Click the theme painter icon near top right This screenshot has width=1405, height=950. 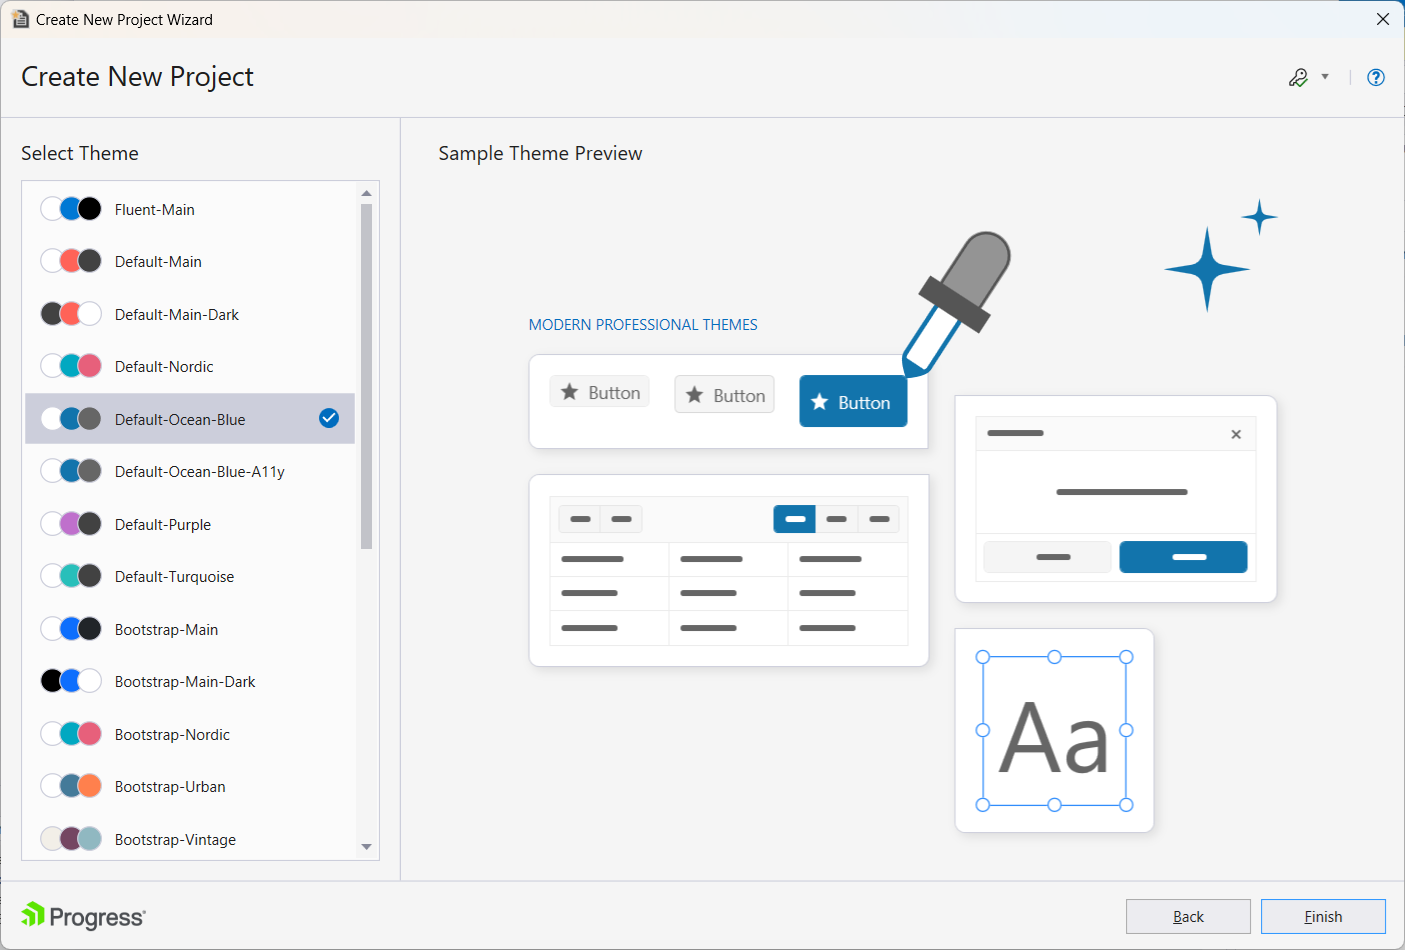coord(1299,77)
